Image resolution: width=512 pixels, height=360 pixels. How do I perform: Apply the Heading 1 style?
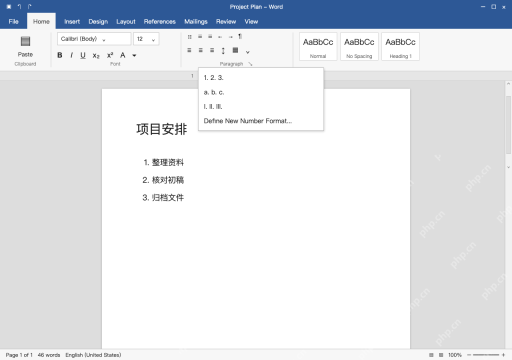point(400,47)
